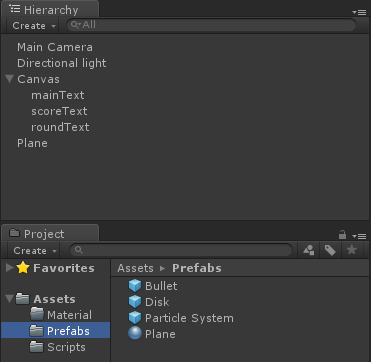This screenshot has height=362, width=371.
Task: Save search with the star icon
Action: click(352, 250)
